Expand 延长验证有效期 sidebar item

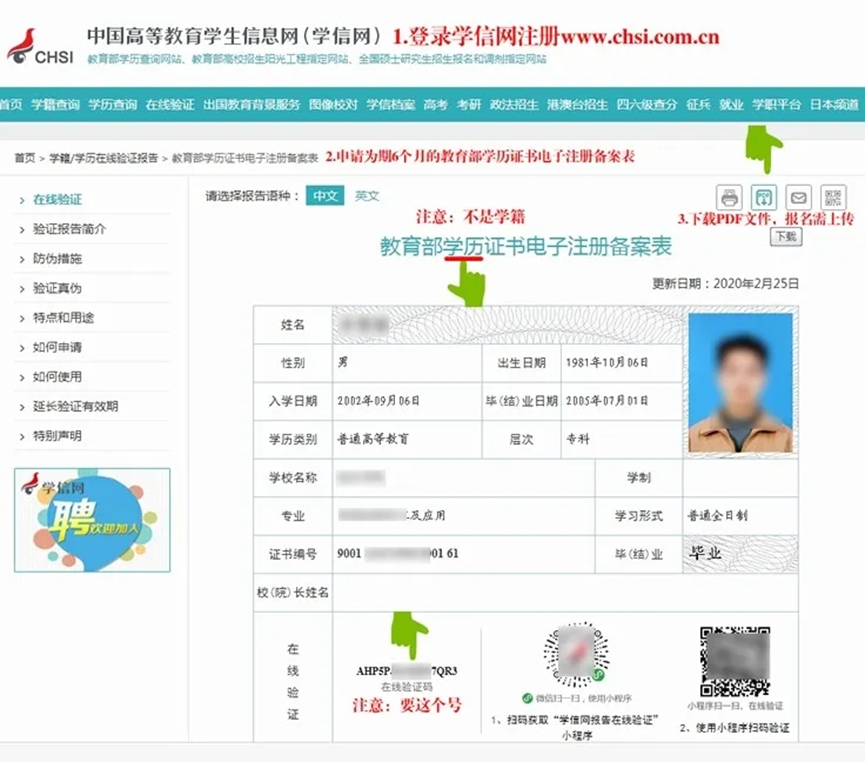[x=75, y=406]
